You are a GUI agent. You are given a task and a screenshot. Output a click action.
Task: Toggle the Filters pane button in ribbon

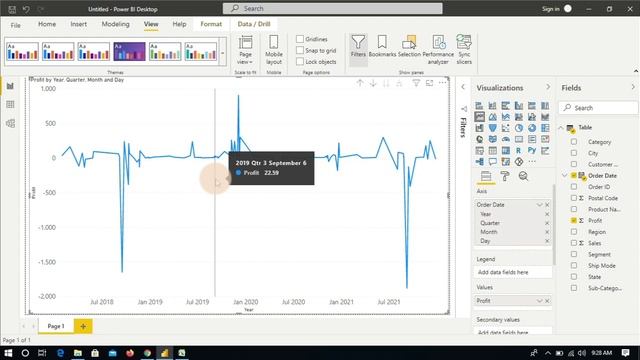point(358,50)
